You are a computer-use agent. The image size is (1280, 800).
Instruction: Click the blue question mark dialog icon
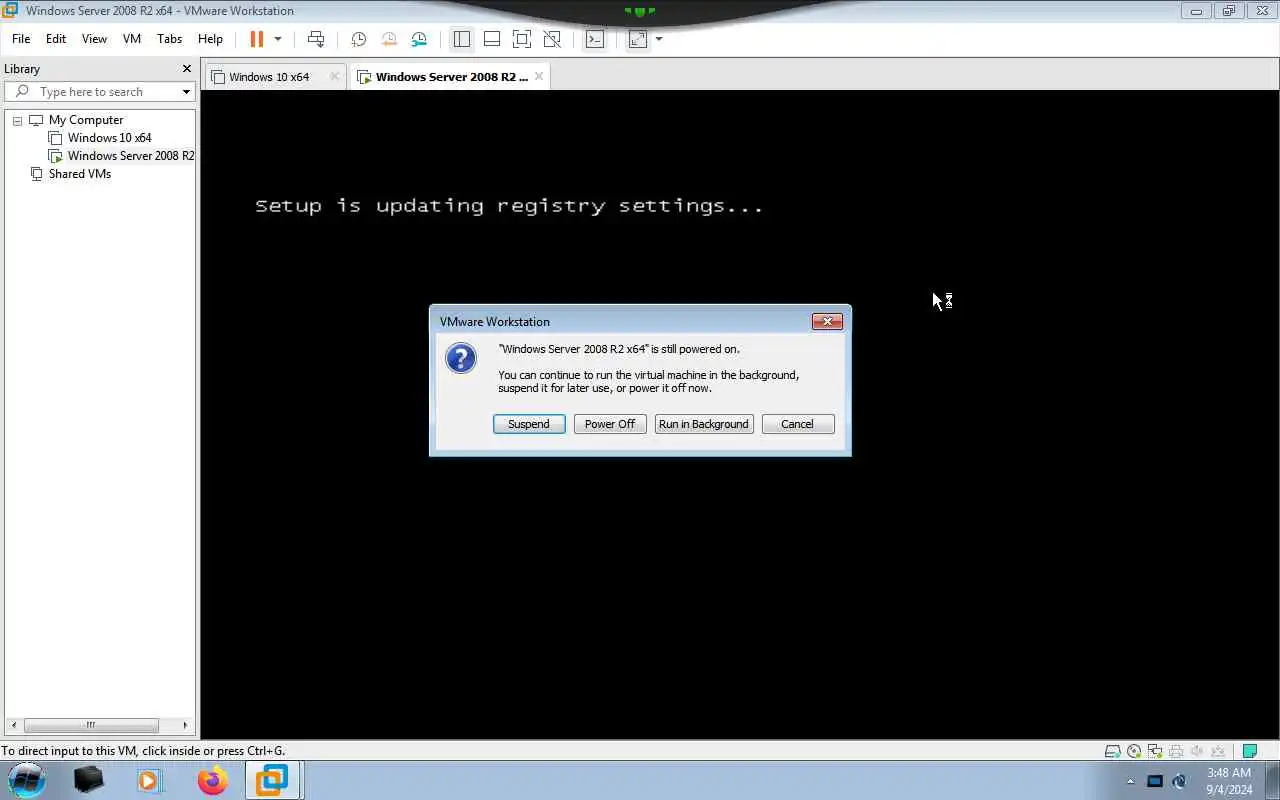(461, 358)
